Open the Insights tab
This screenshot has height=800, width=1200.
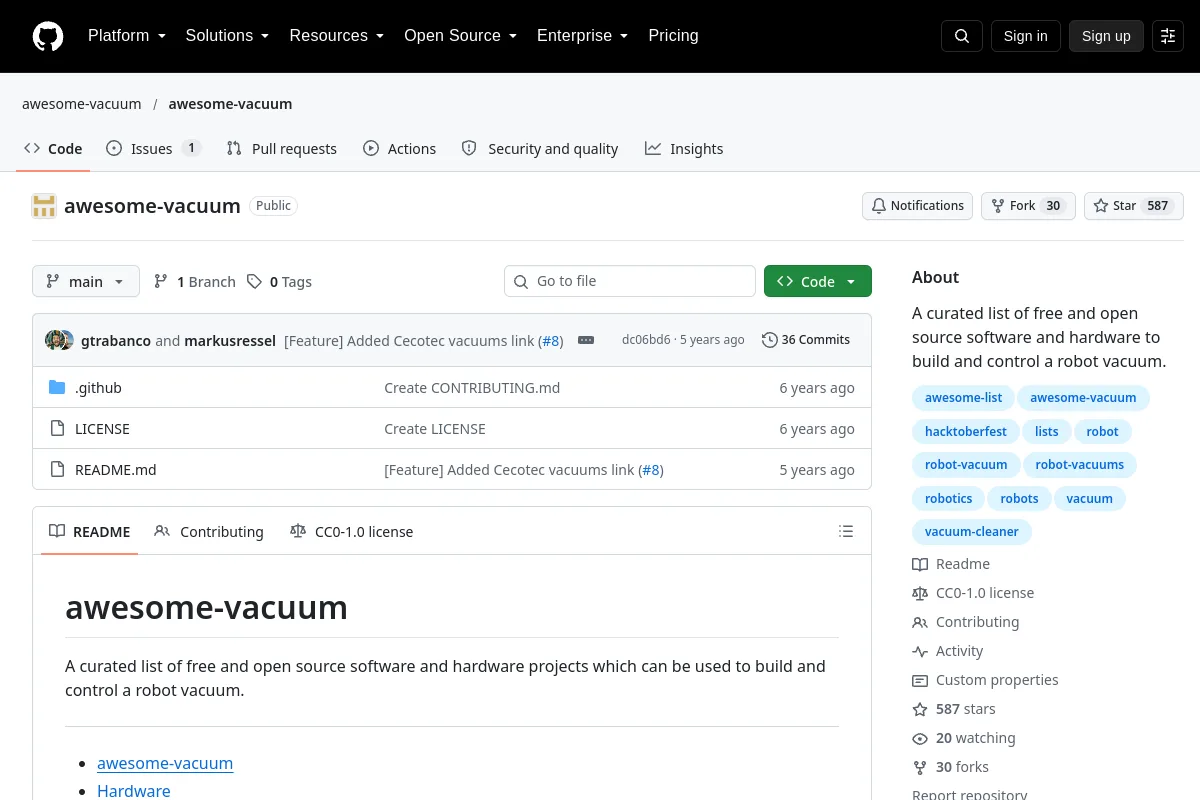tap(684, 149)
